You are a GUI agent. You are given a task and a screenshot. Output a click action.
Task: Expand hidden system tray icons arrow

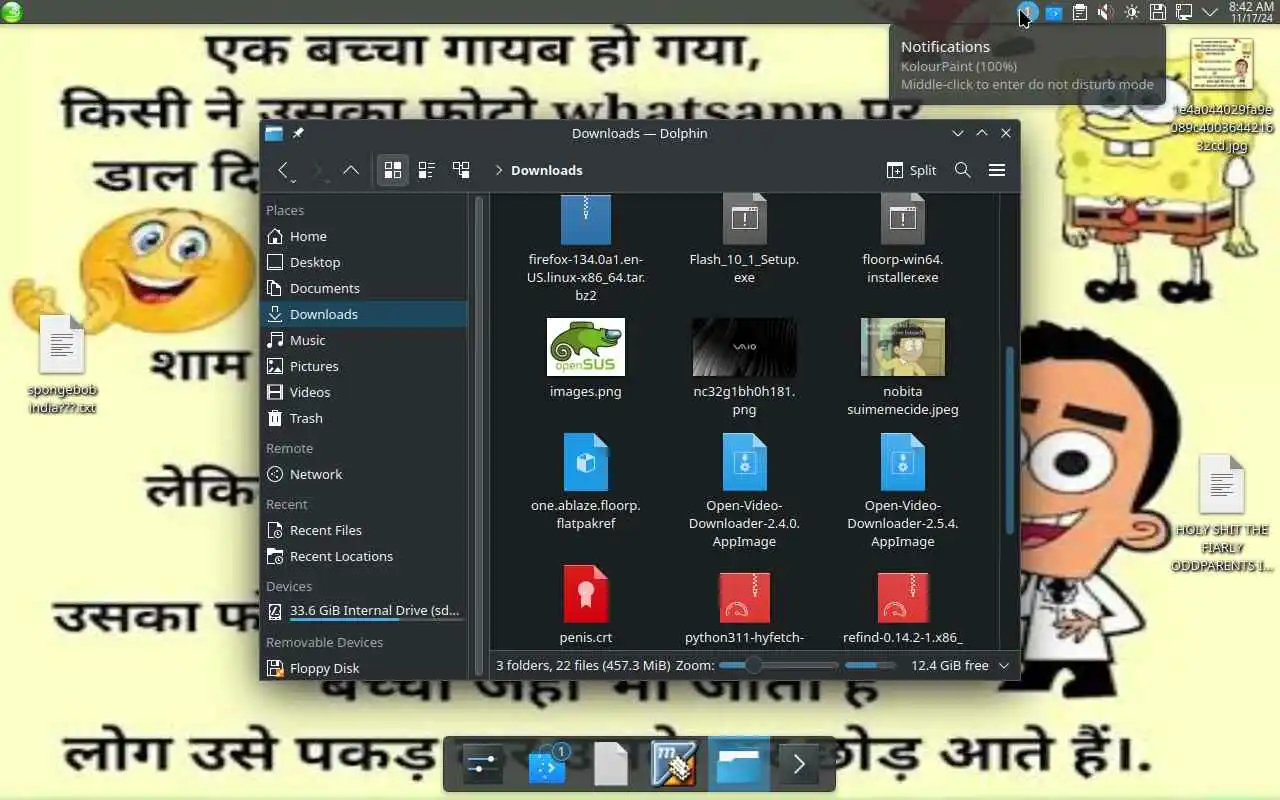1209,12
